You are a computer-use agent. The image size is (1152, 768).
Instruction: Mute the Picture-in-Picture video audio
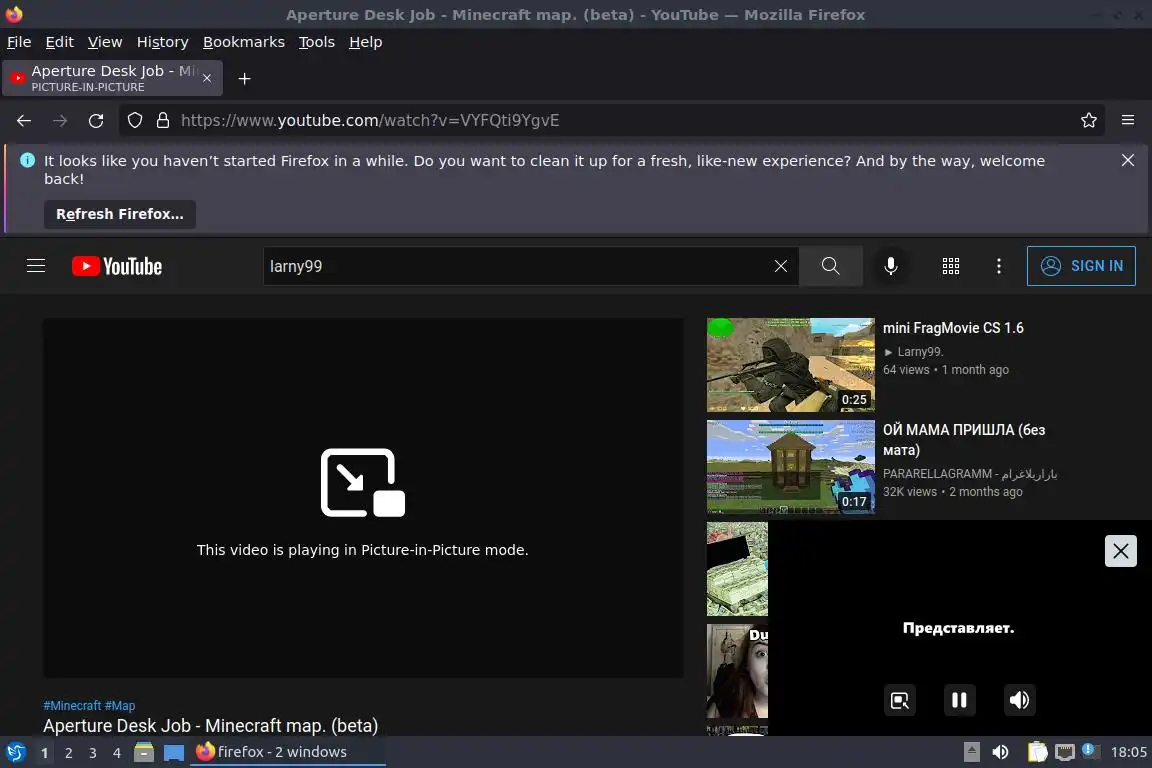click(1019, 700)
